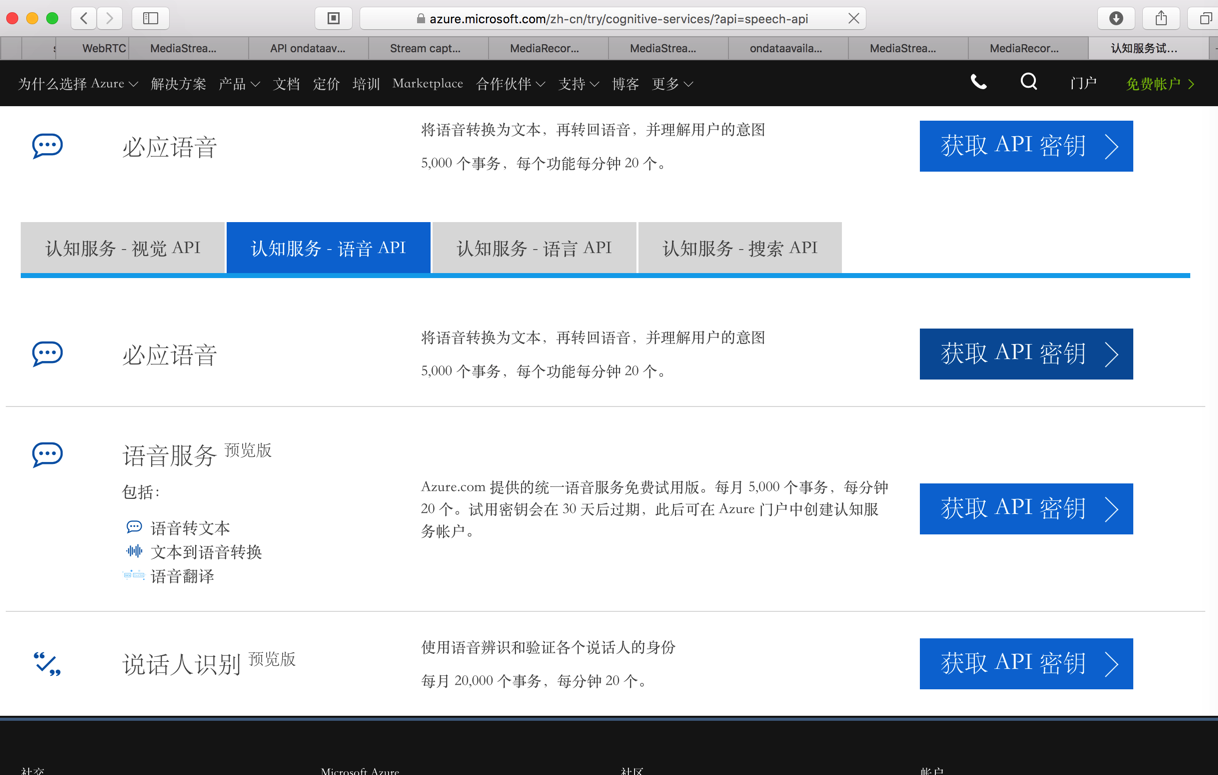The width and height of the screenshot is (1218, 775).
Task: Click 获取 API 密钥 for 语音服务
Action: pyautogui.click(x=1026, y=509)
